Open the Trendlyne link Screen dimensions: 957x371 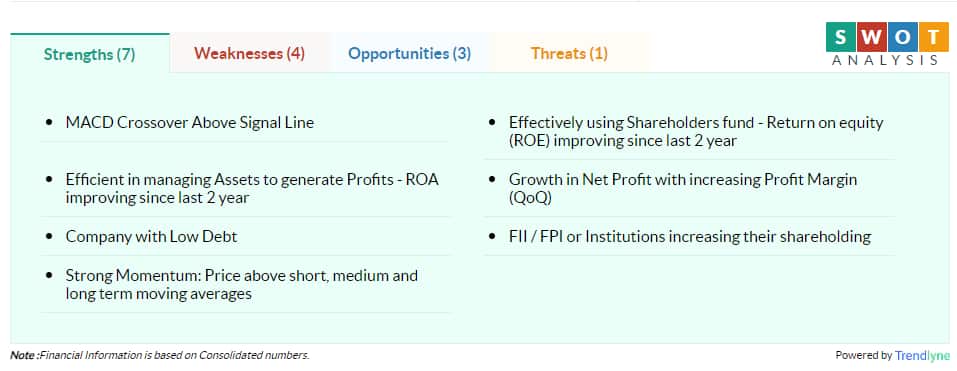922,355
